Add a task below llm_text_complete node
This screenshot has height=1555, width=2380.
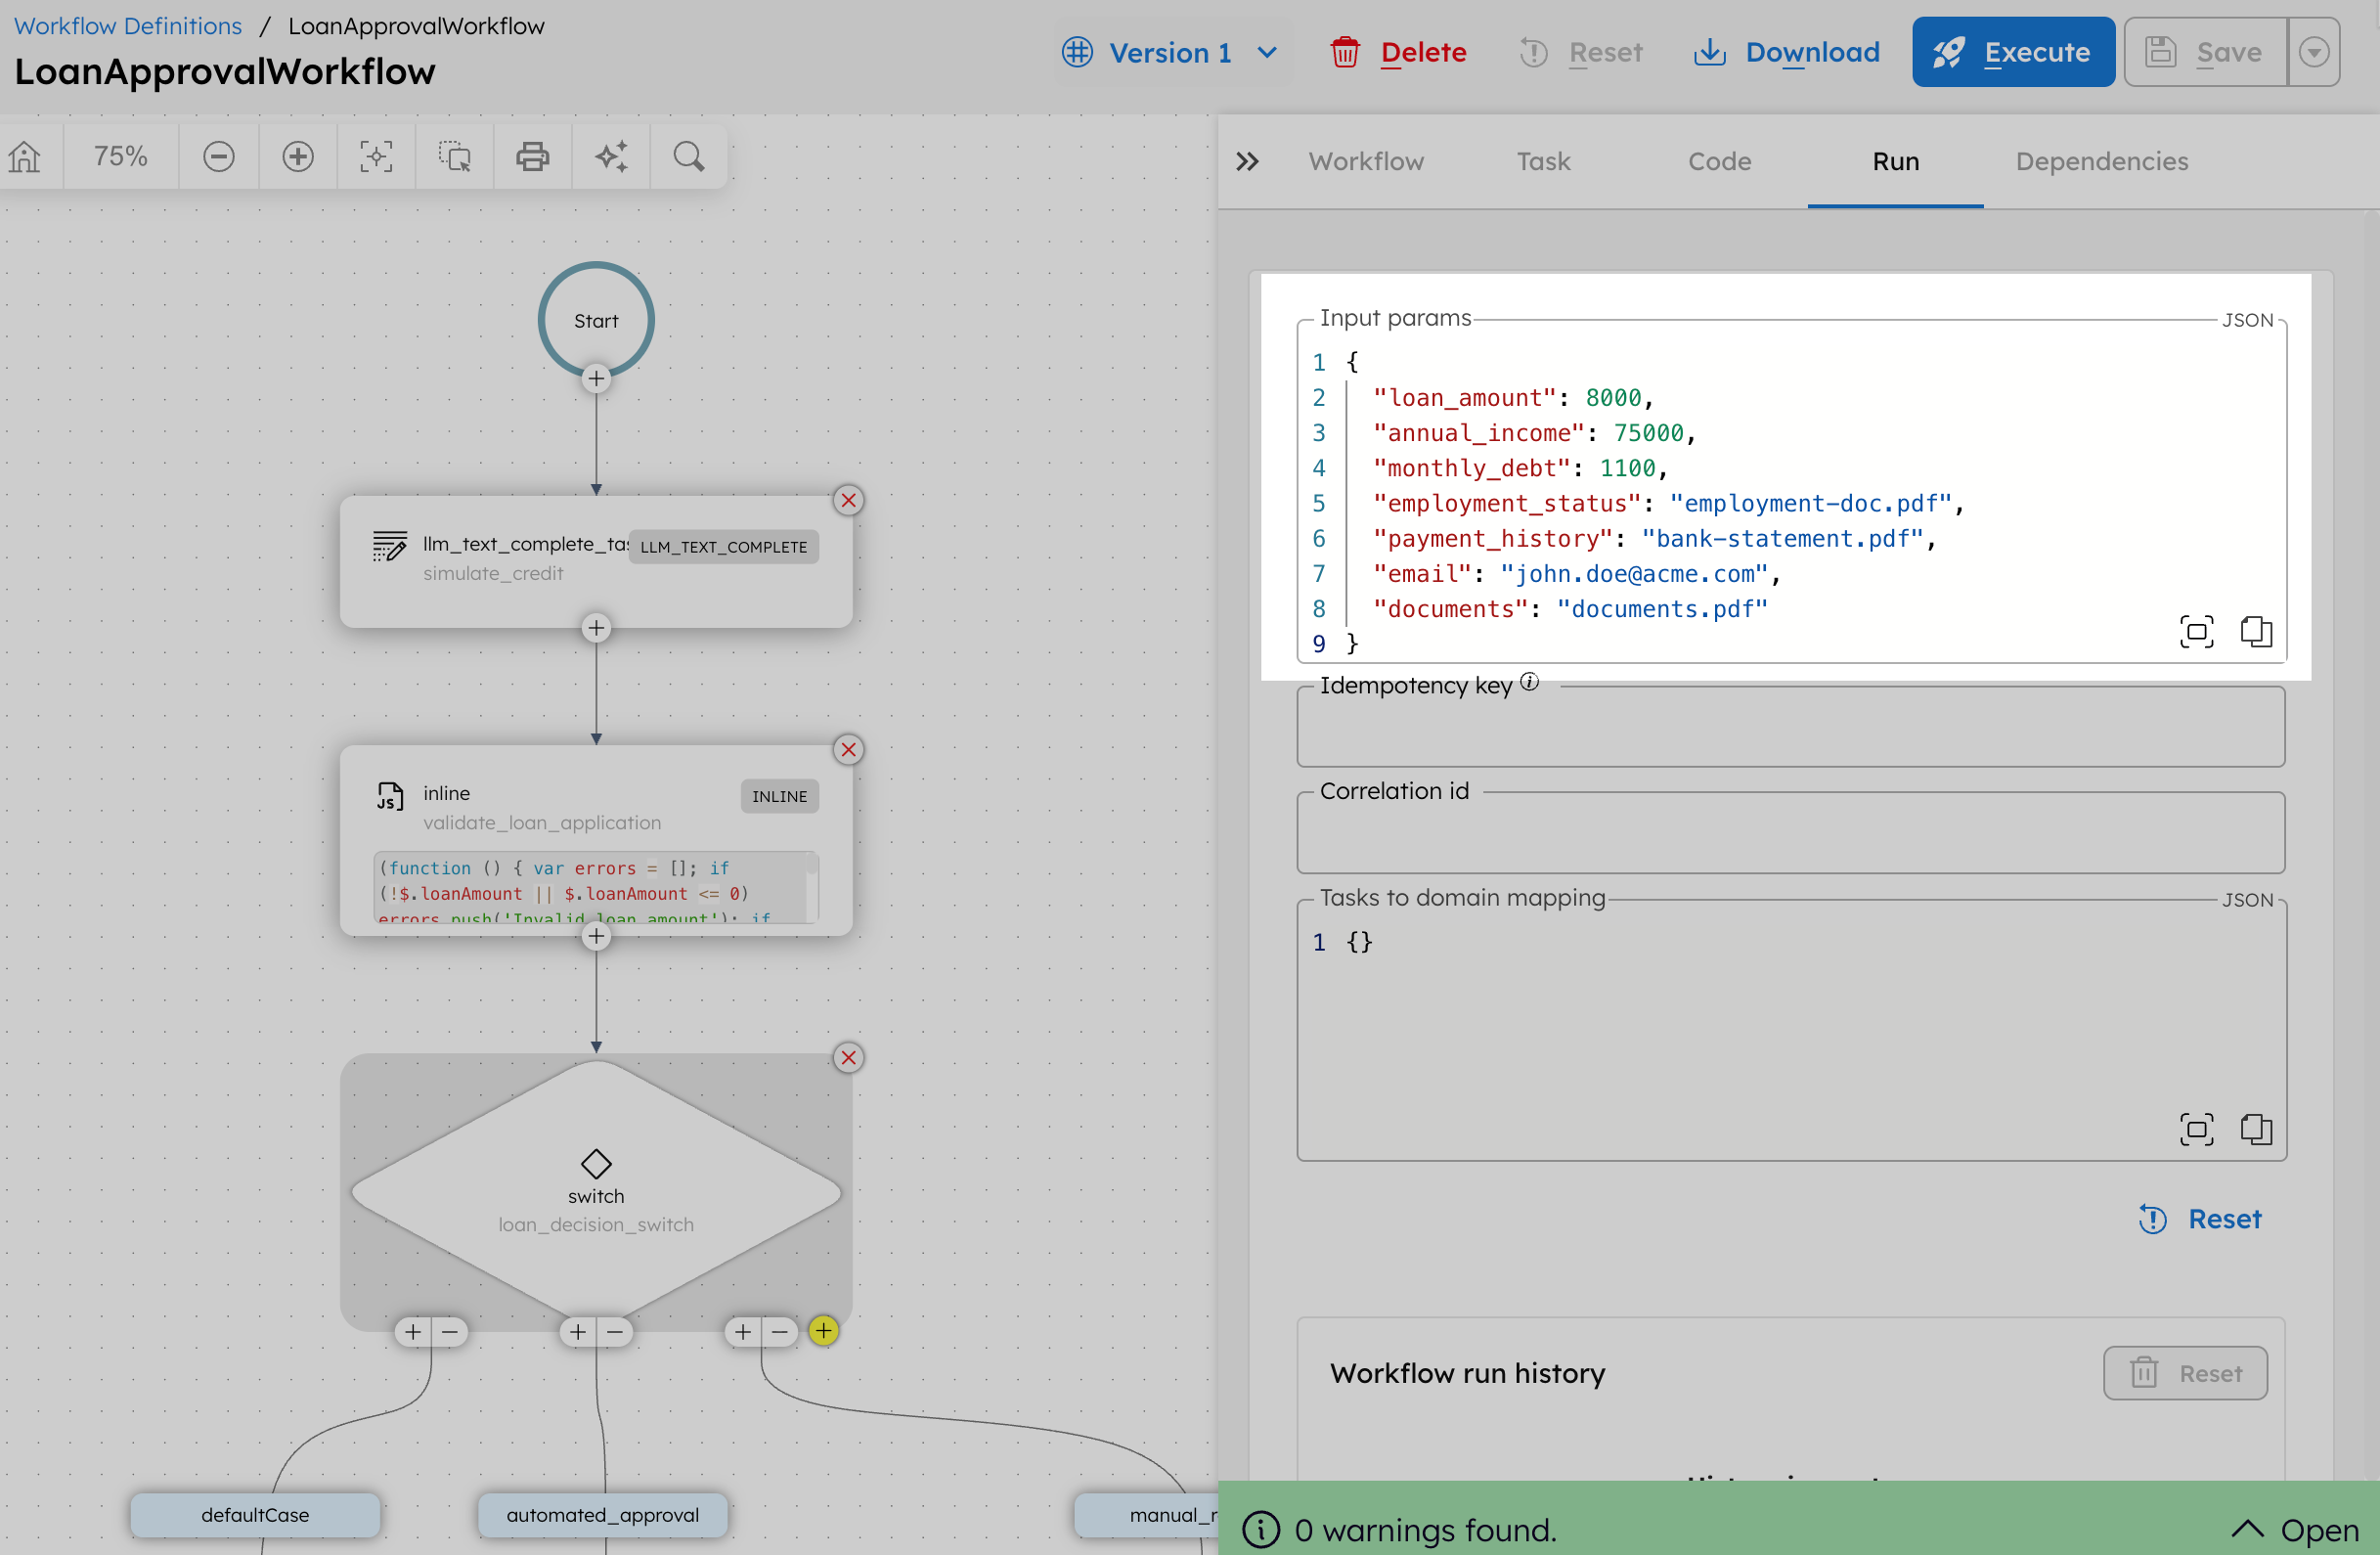click(x=596, y=628)
